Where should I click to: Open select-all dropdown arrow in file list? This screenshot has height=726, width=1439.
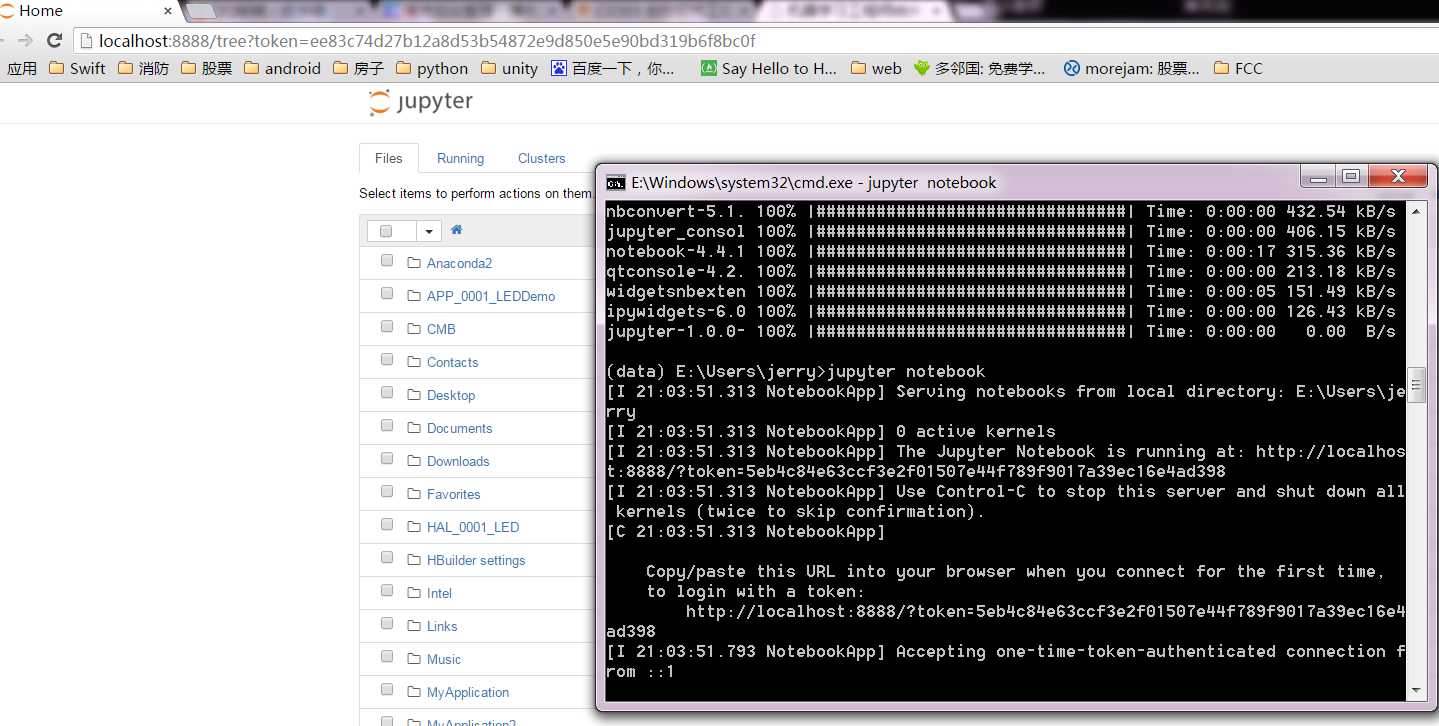429,231
